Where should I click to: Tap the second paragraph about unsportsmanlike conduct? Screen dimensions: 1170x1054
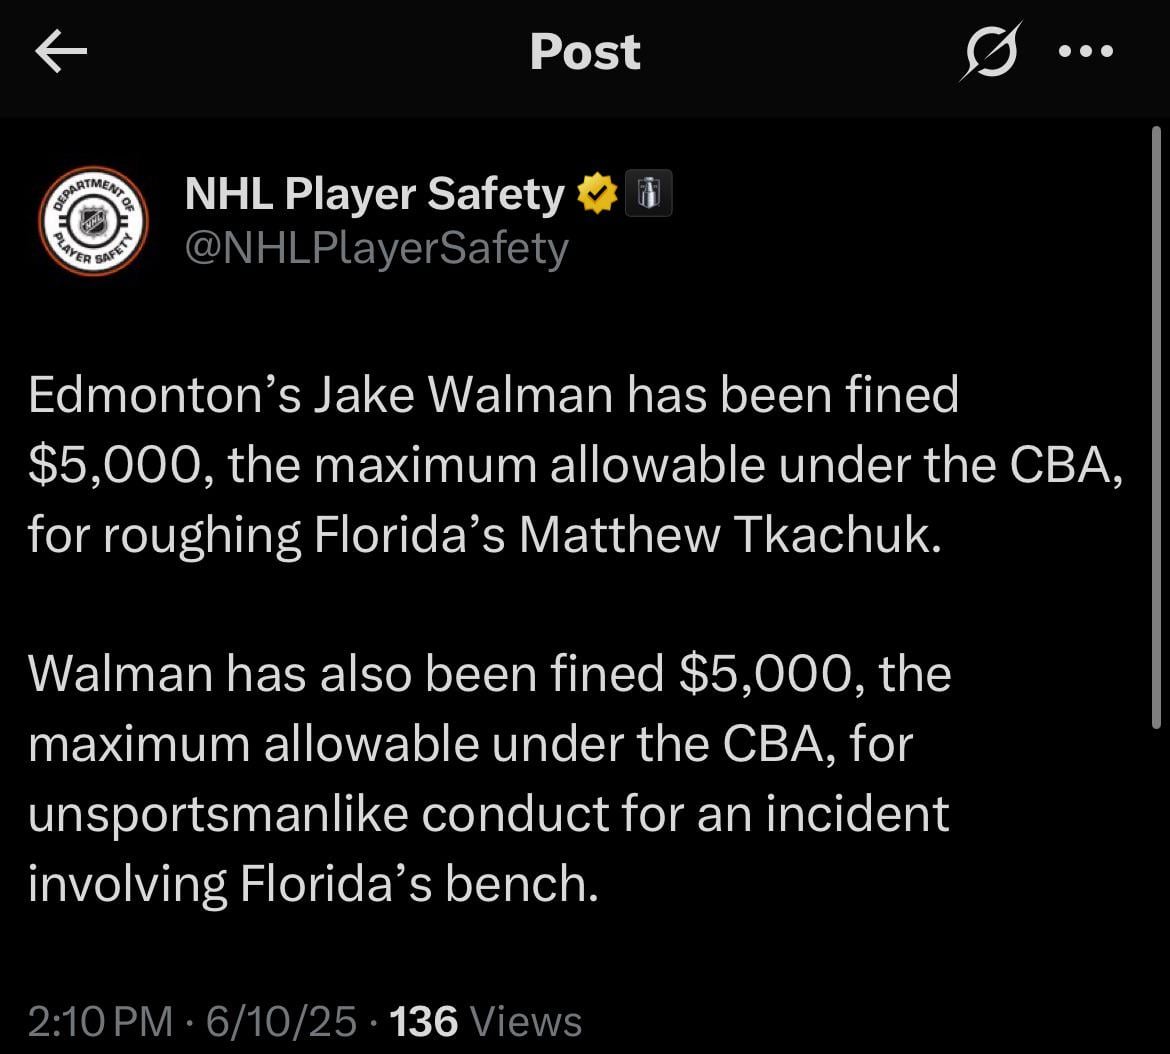point(489,778)
